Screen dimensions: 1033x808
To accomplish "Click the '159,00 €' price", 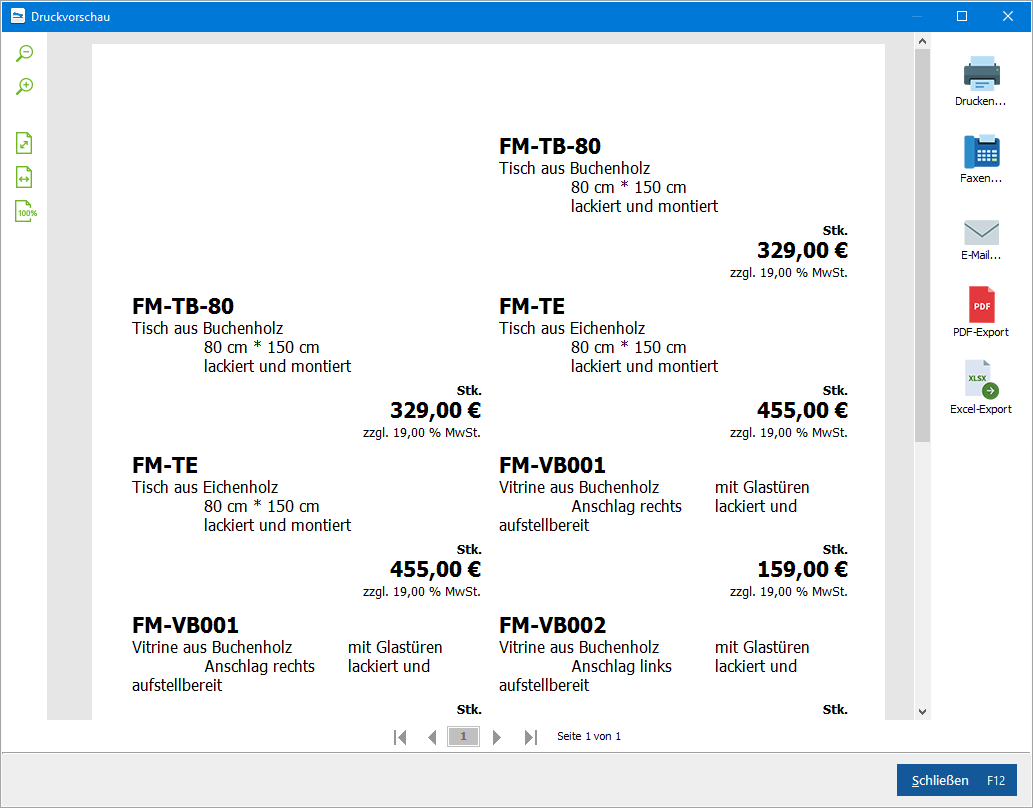I will (802, 569).
